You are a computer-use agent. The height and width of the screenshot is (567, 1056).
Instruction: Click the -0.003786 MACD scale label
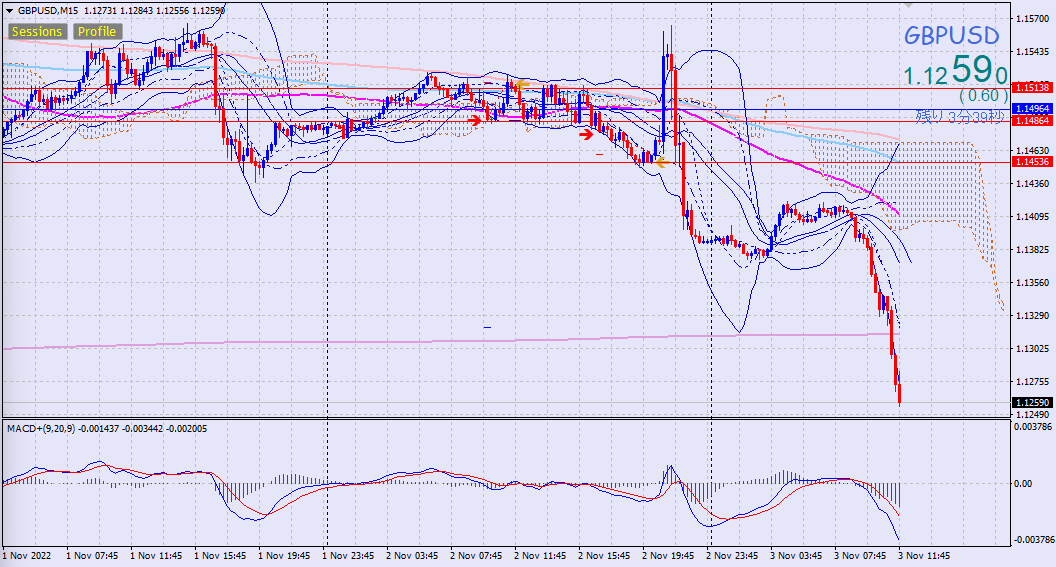point(1034,539)
